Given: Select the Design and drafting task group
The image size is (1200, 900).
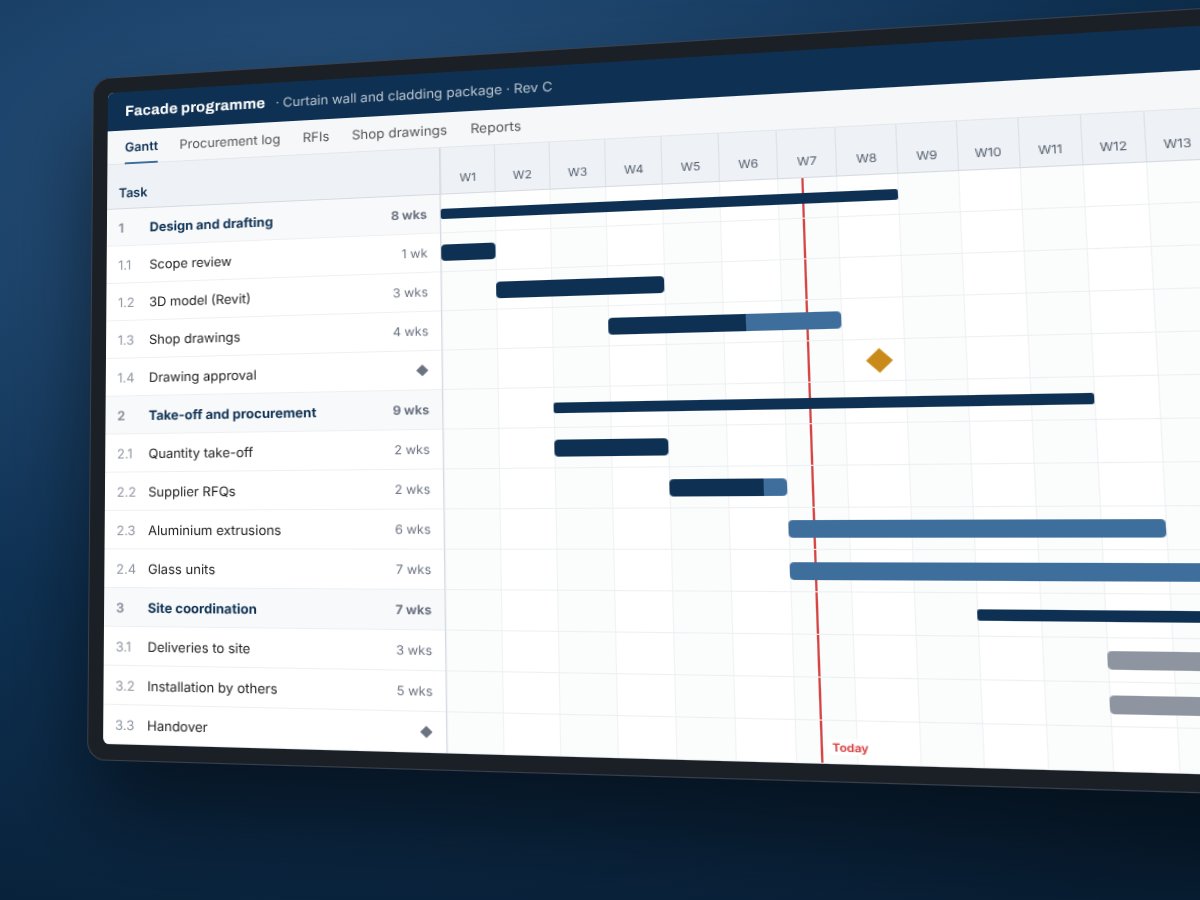Looking at the screenshot, I should tap(211, 224).
